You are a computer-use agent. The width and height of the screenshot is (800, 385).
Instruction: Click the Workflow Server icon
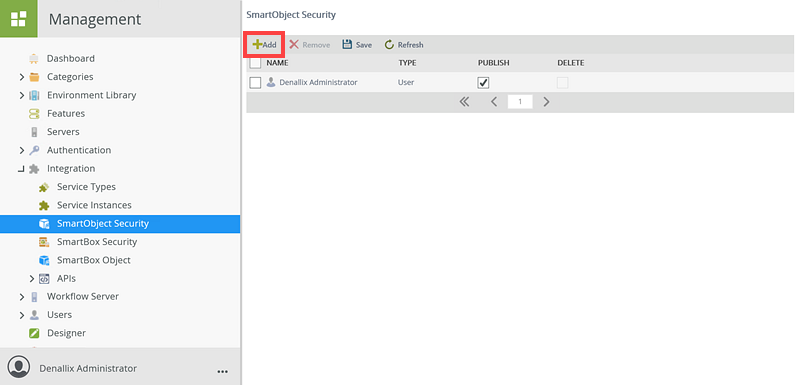[34, 297]
